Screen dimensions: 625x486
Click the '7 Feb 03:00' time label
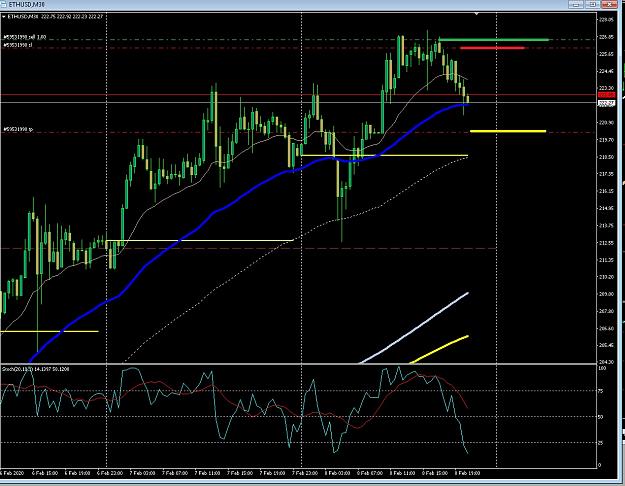click(142, 473)
